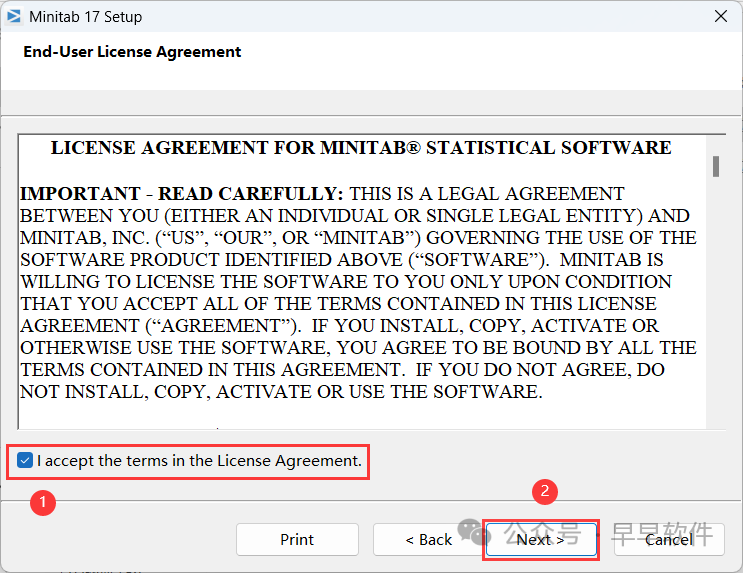Click the 'I accept the terms' label text
Image resolution: width=743 pixels, height=573 pixels.
[x=199, y=461]
